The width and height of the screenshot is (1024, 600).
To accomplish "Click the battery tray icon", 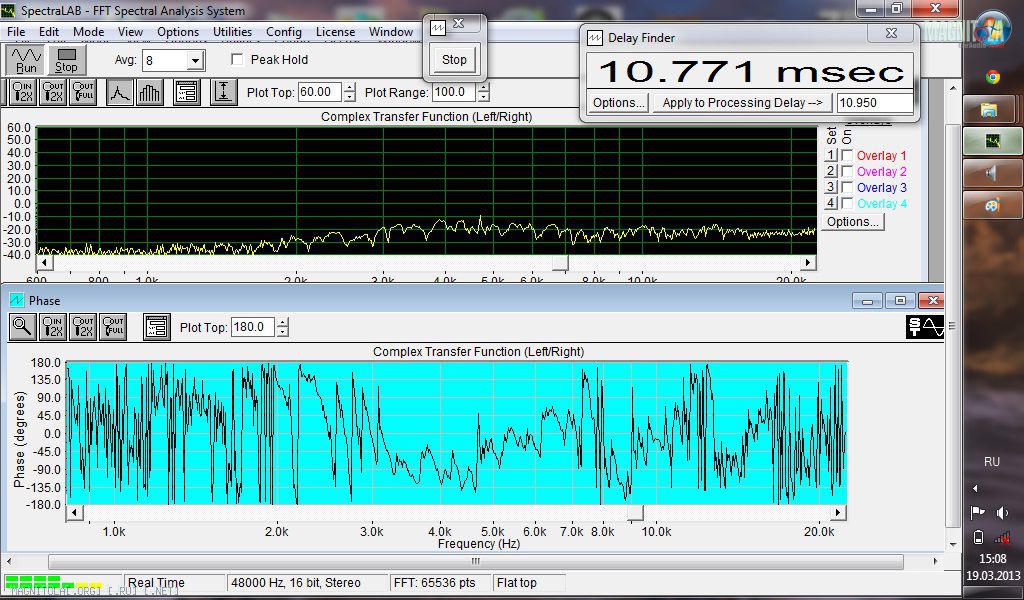I will [x=978, y=537].
